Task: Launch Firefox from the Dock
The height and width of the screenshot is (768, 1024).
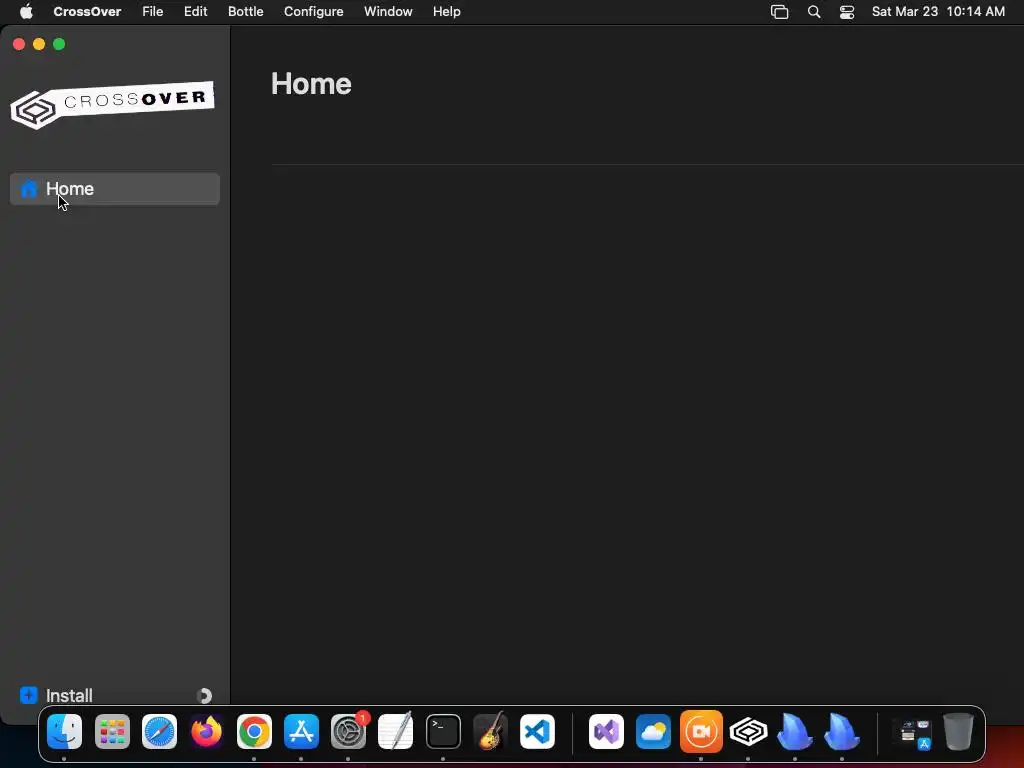Action: click(206, 731)
